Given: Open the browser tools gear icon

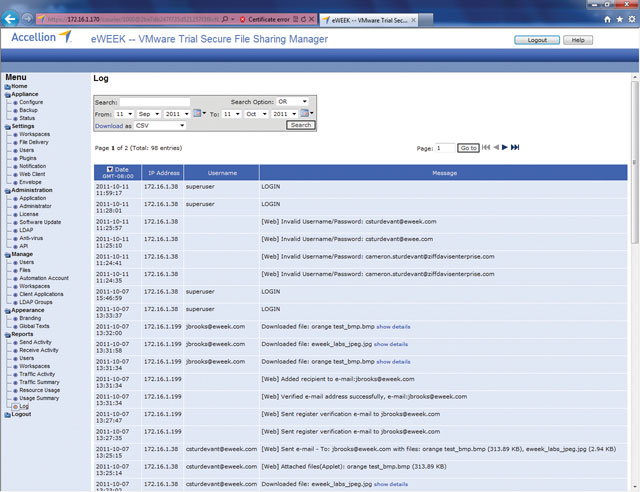Looking at the screenshot, I should [x=632, y=19].
